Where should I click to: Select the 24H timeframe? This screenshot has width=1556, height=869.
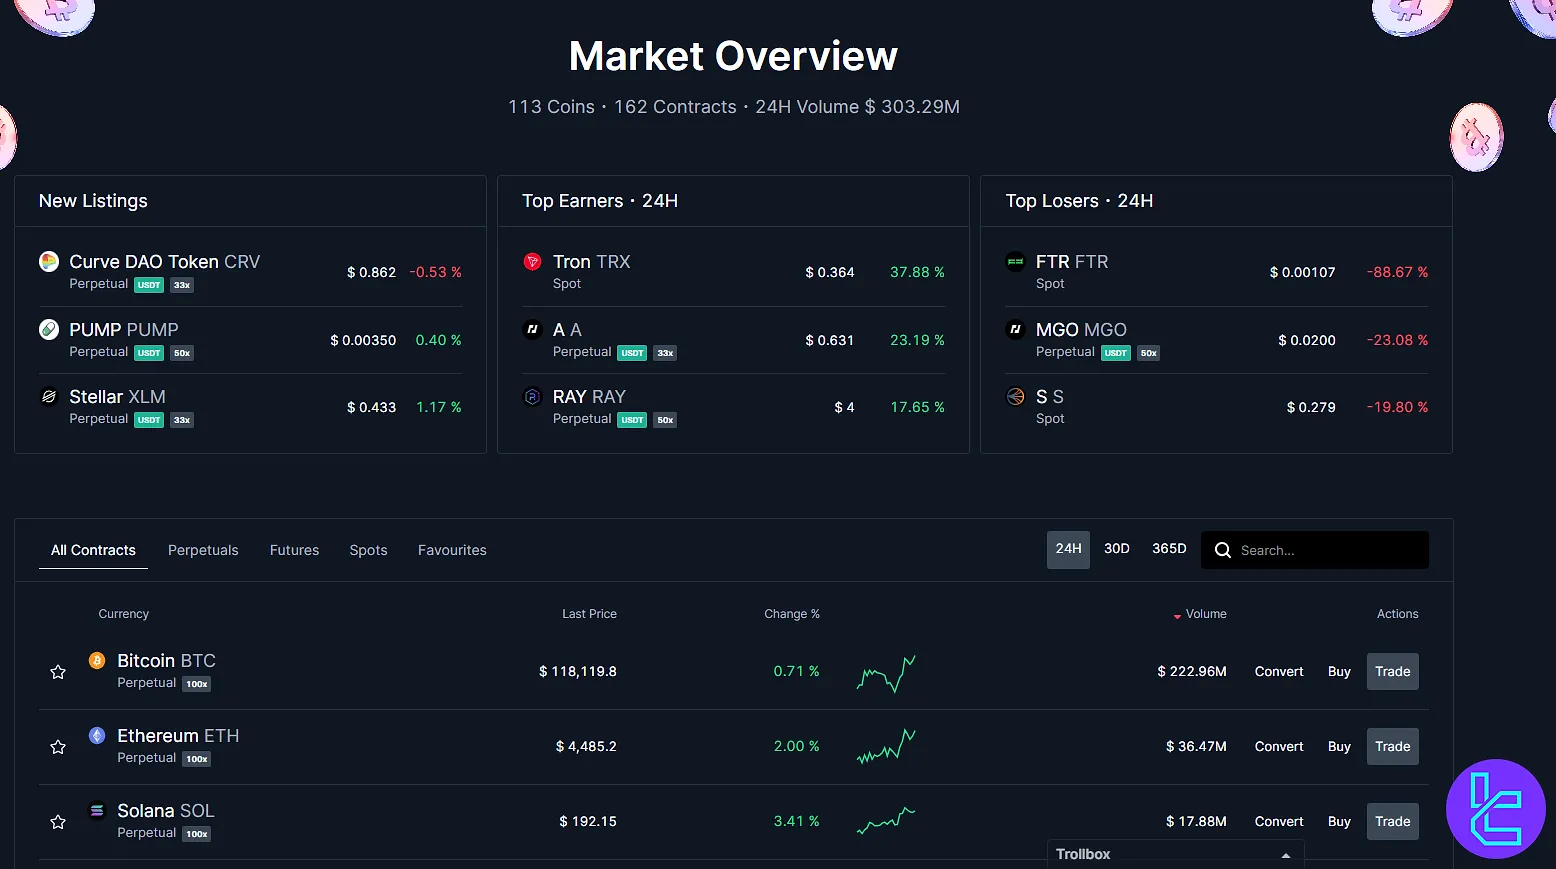[x=1068, y=549]
